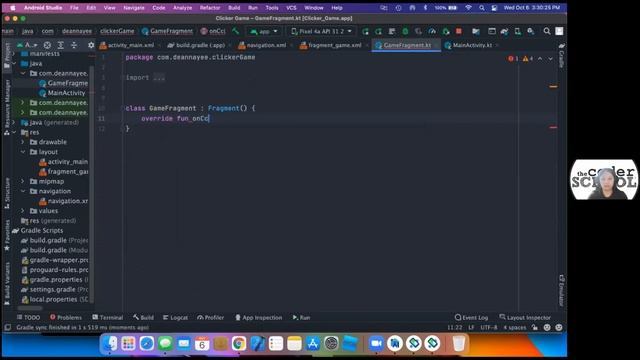Screen dimensions: 640x360
Task: Open the VCS menu
Action: (x=291, y=8)
